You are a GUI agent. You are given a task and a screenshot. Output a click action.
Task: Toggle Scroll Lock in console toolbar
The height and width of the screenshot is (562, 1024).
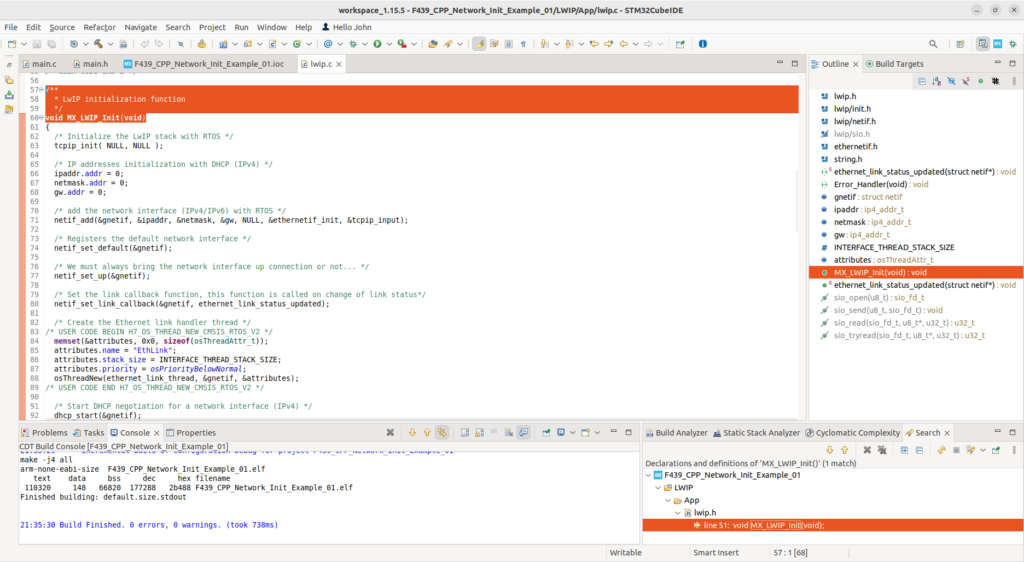pyautogui.click(x=479, y=432)
